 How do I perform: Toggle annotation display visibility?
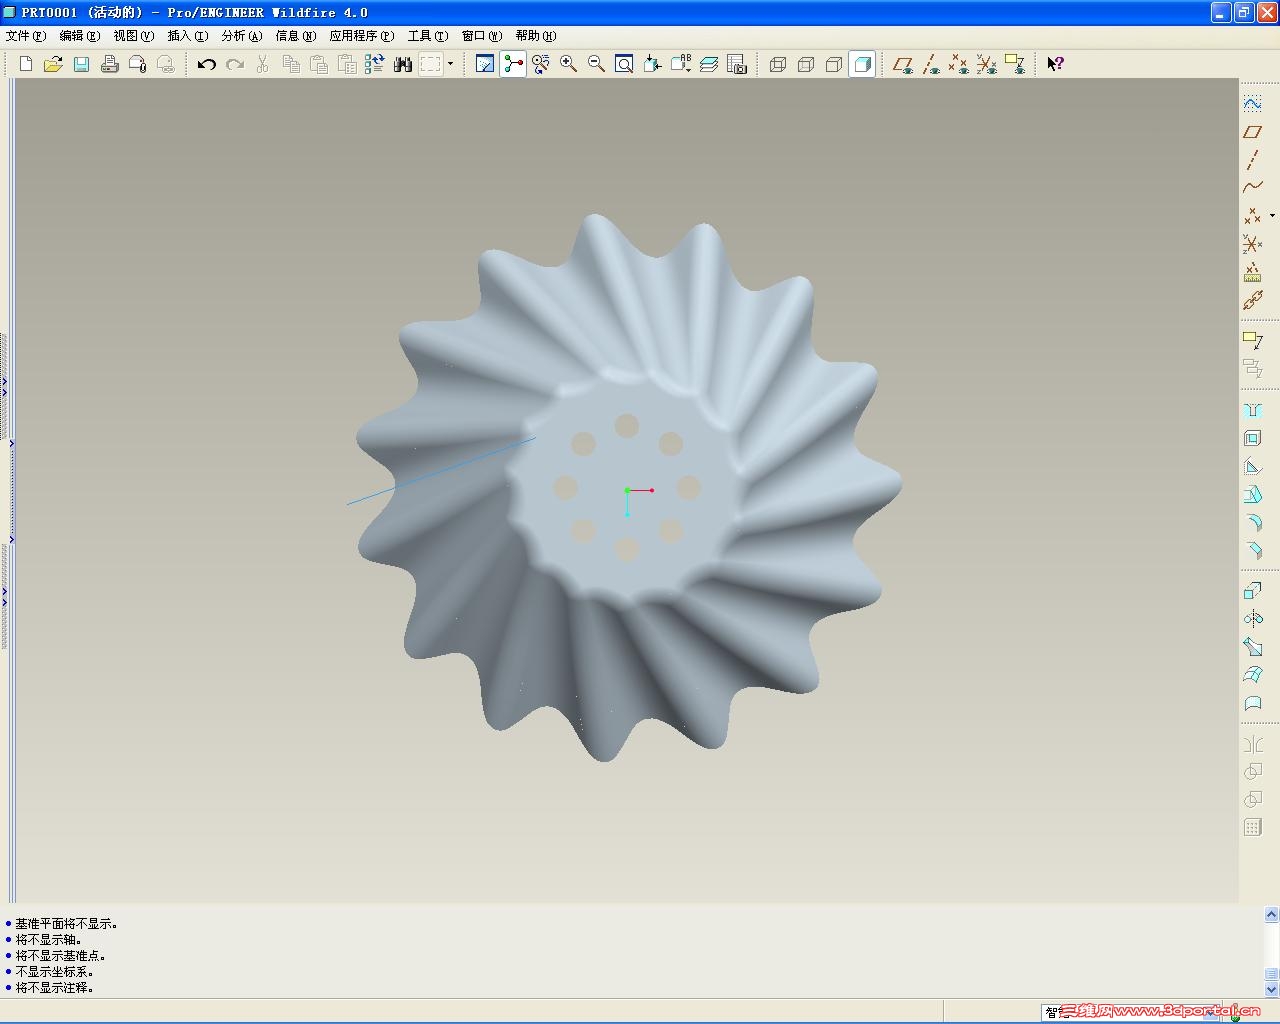click(x=1015, y=64)
